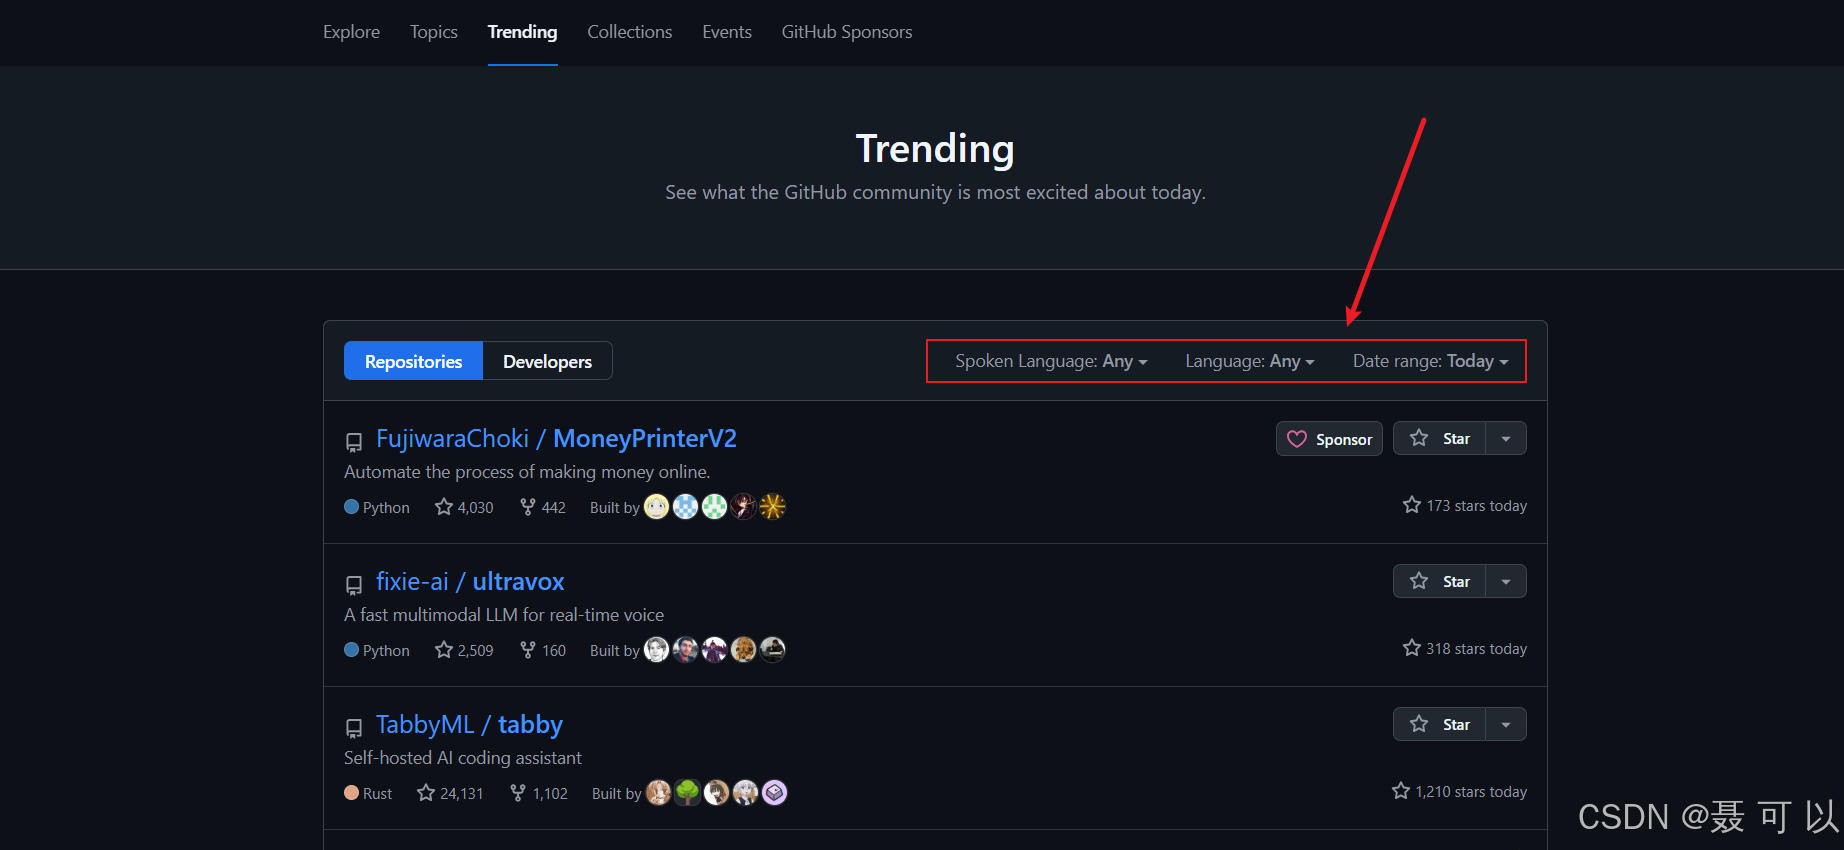The height and width of the screenshot is (850, 1844).
Task: Click the repo icon beside MoneyPrinterV2
Action: 354,442
